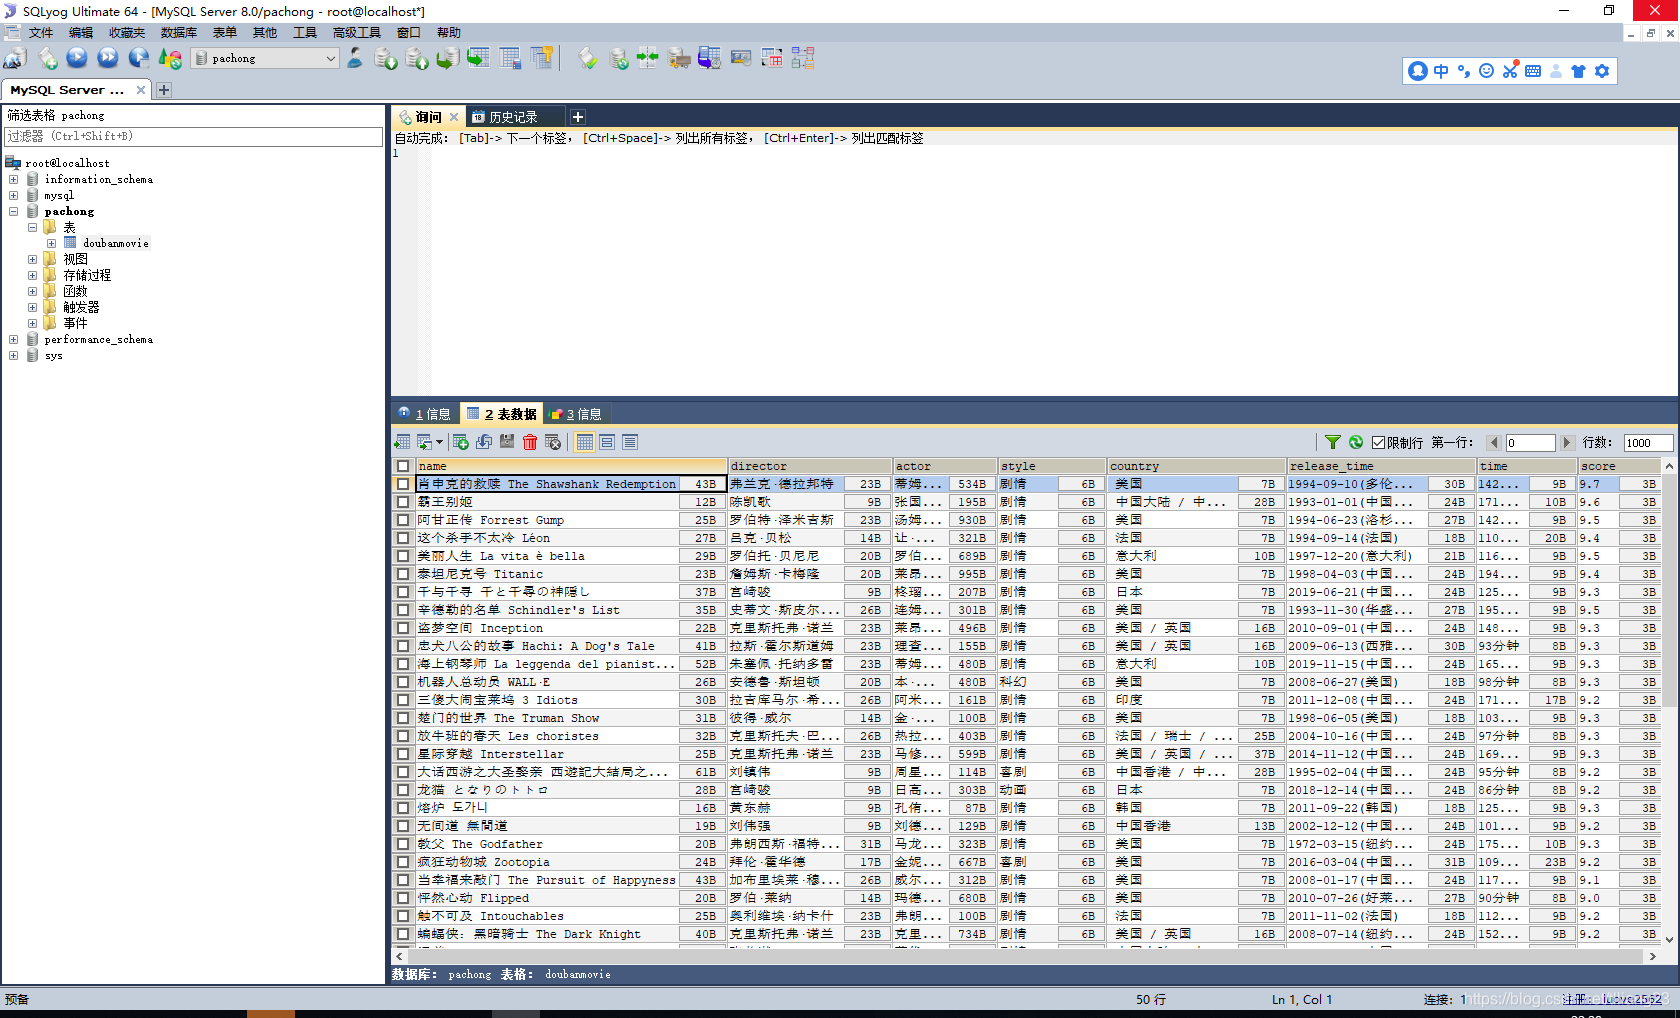This screenshot has height=1018, width=1680.
Task: Click the filter tables input field
Action: (x=194, y=136)
